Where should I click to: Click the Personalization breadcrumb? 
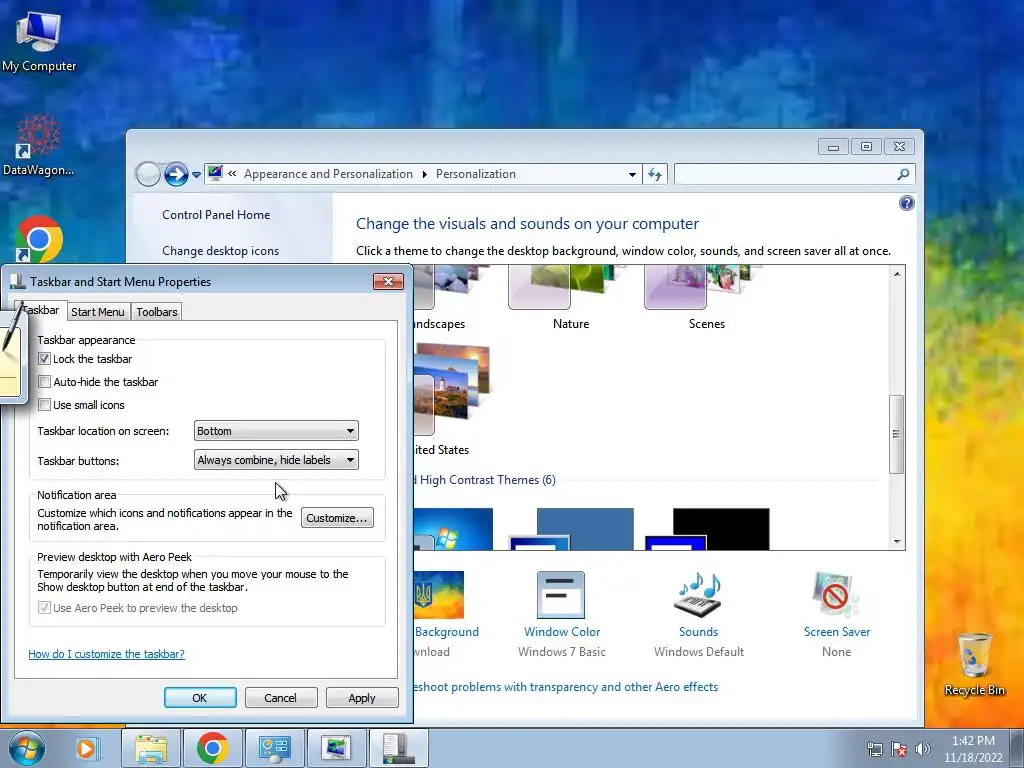(475, 174)
